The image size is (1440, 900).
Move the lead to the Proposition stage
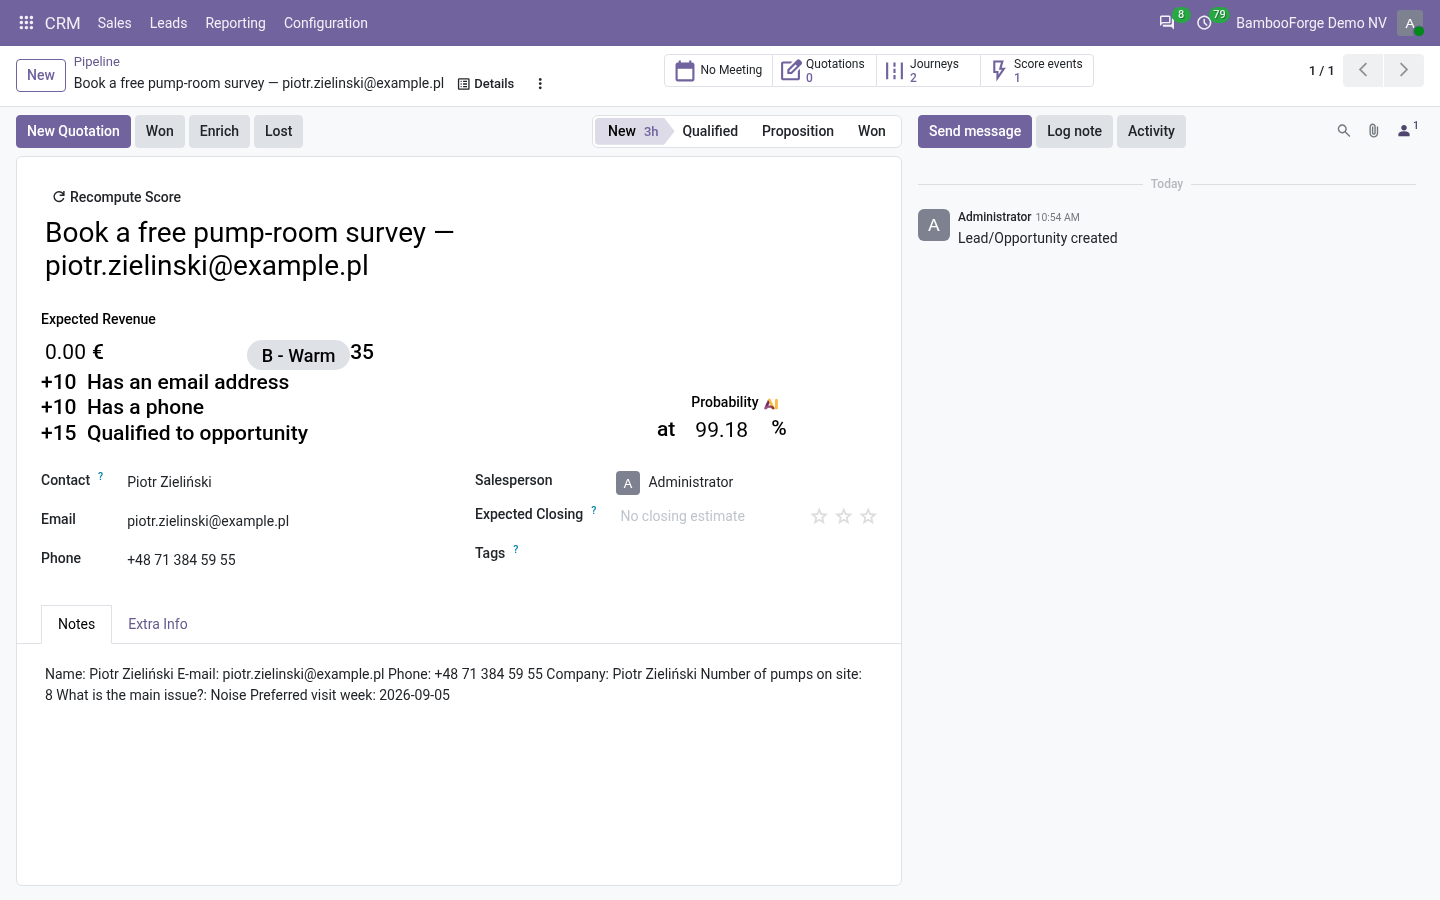(x=798, y=131)
